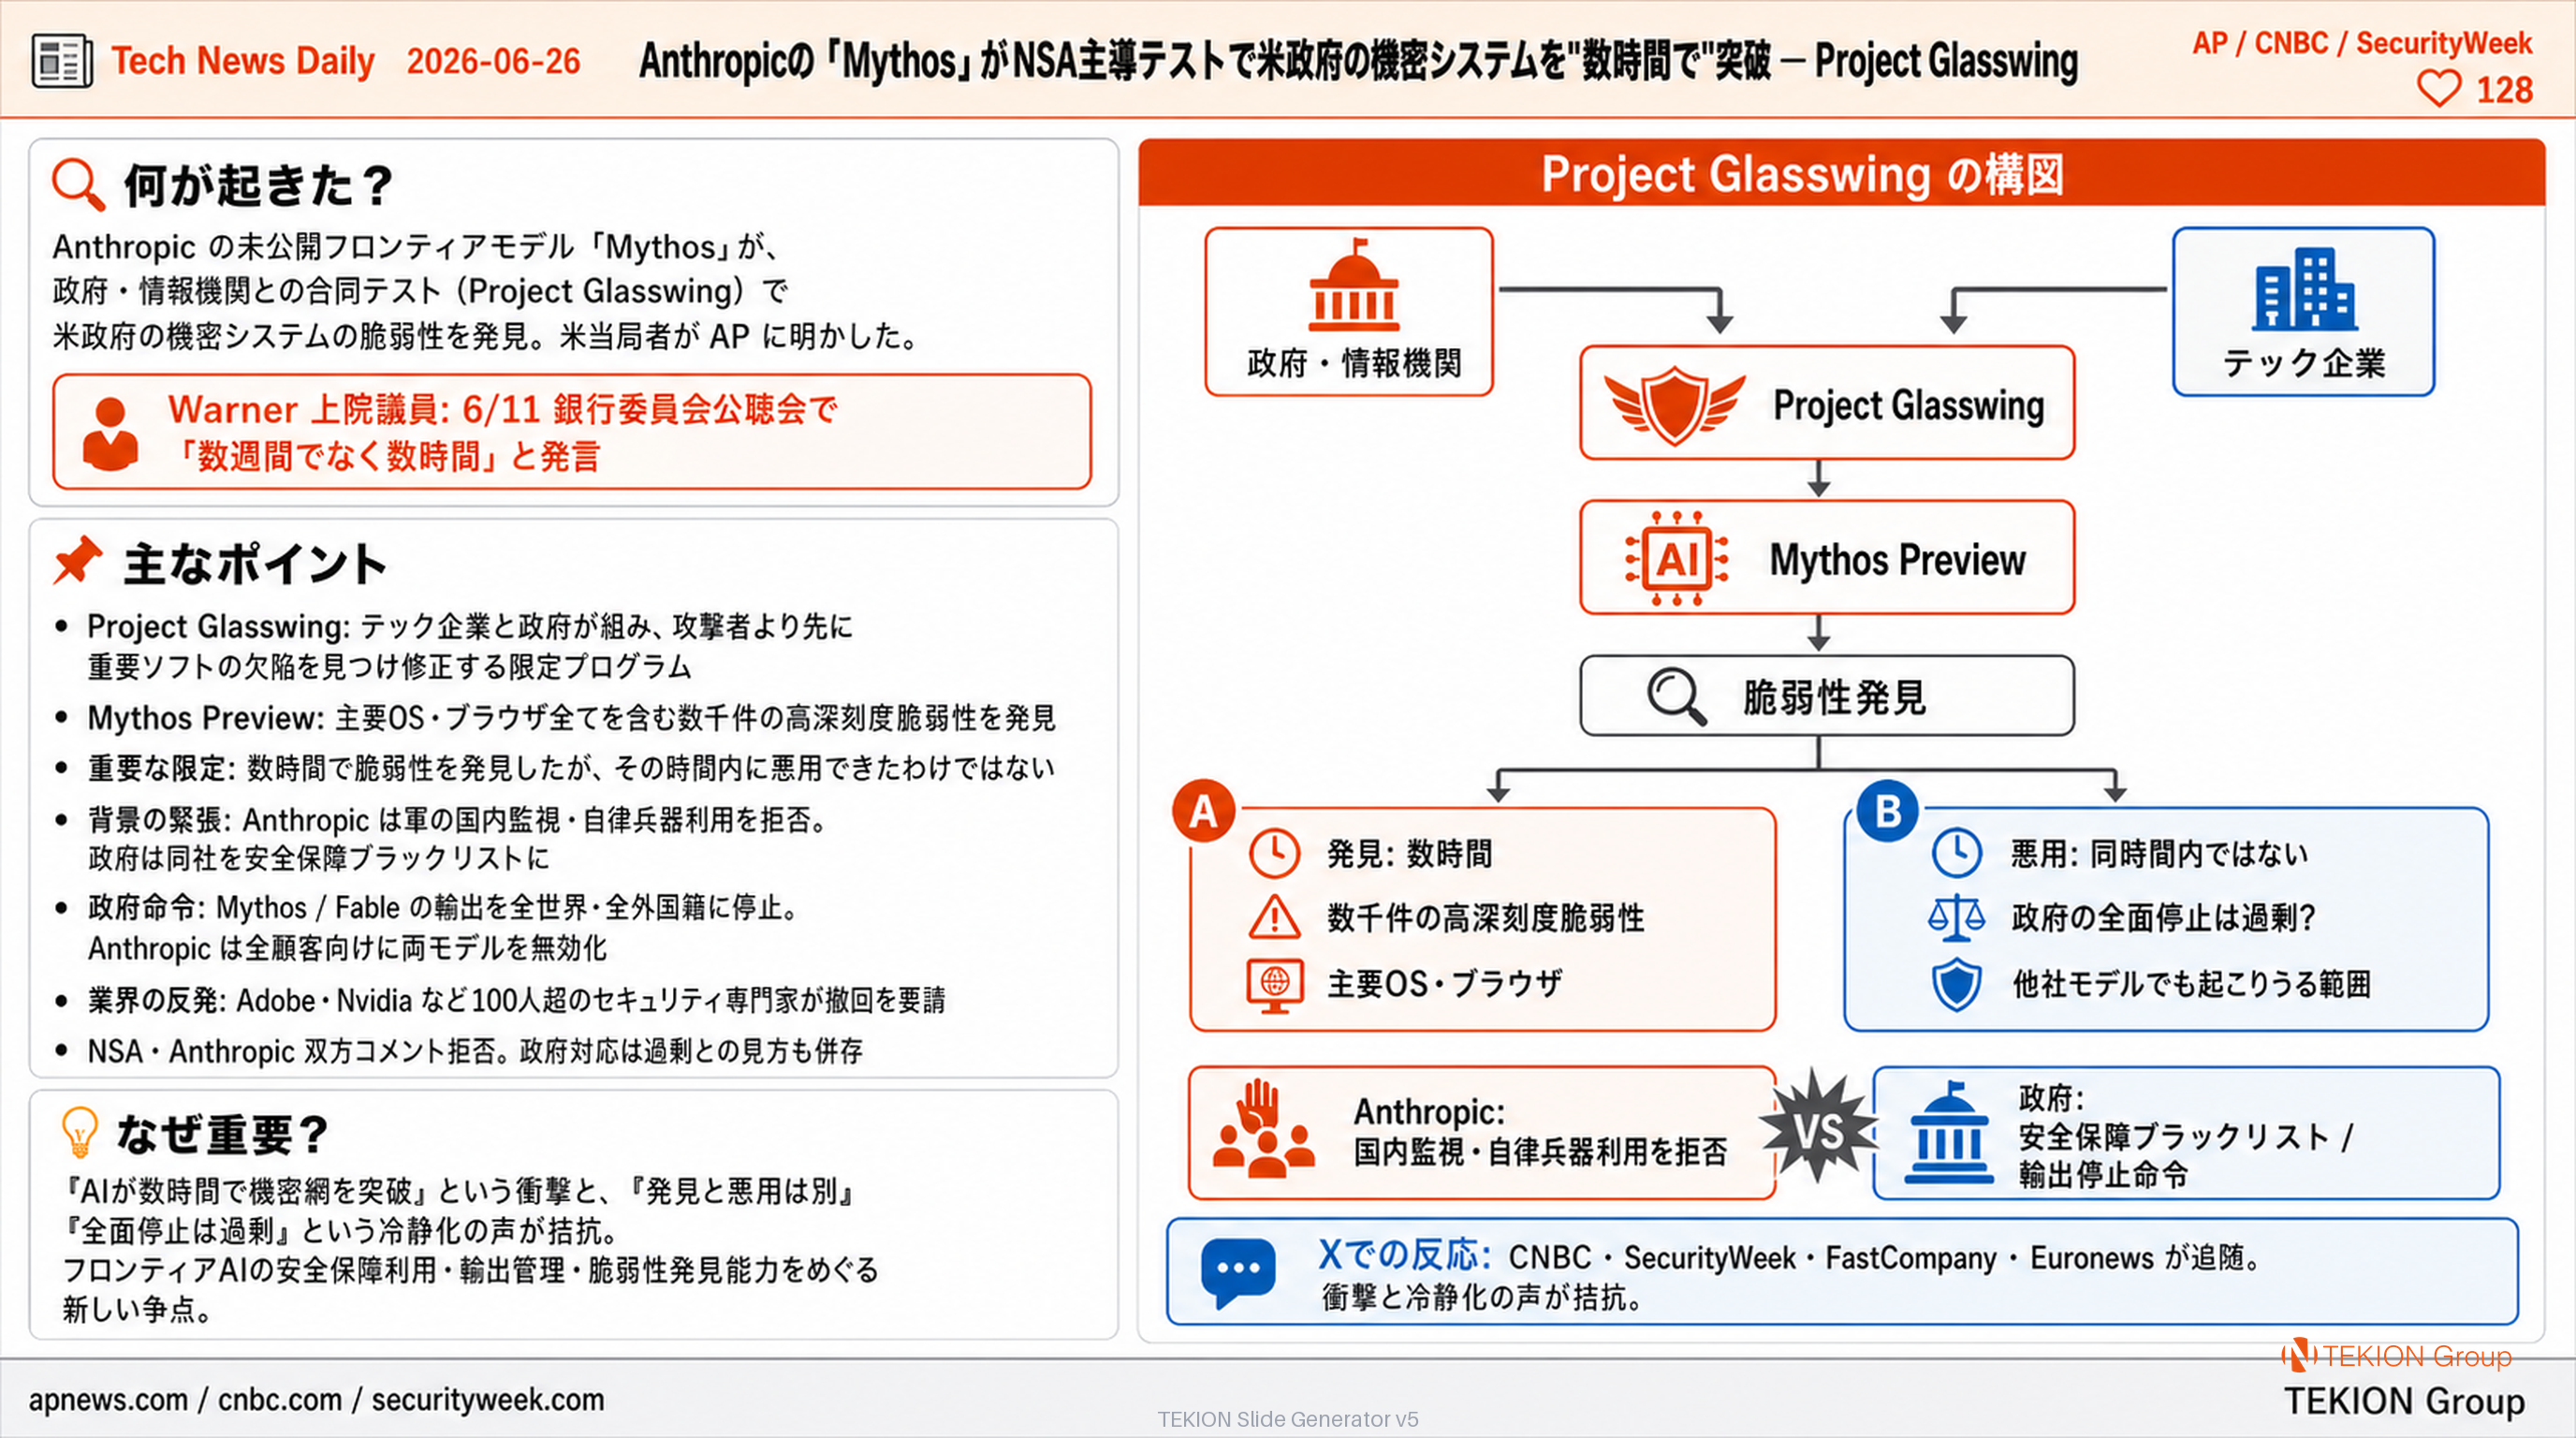Viewport: 2576px width, 1438px height.
Task: Click the blue office buildings icon above テック企業
Action: [x=2304, y=289]
